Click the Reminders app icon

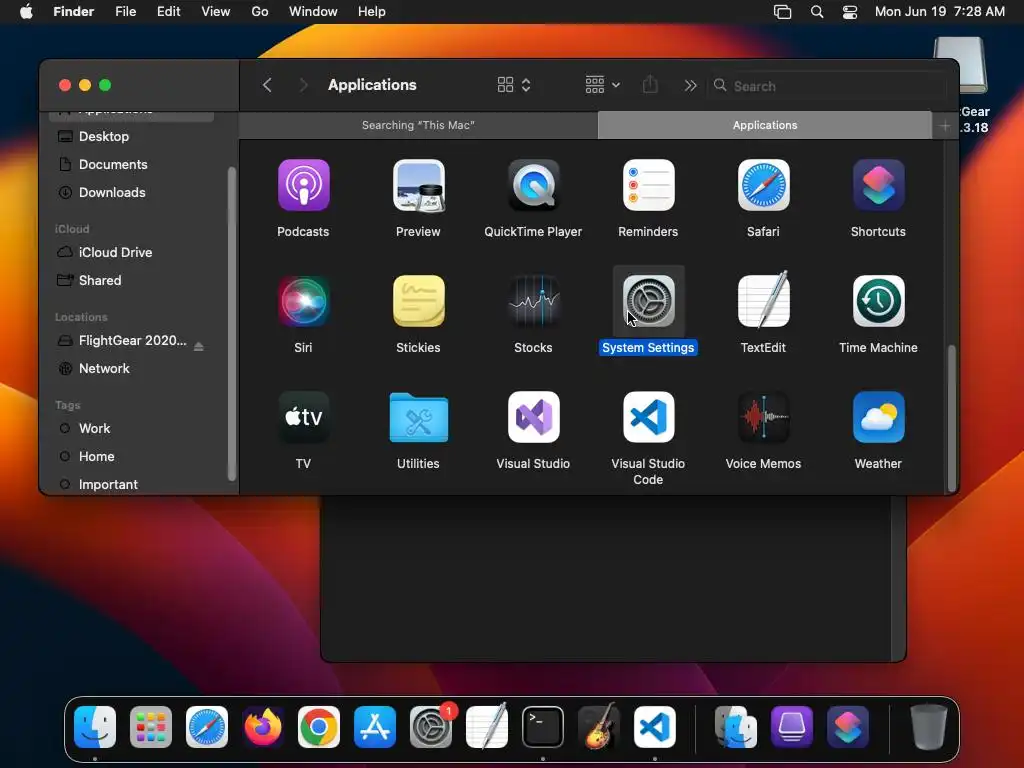click(x=648, y=185)
